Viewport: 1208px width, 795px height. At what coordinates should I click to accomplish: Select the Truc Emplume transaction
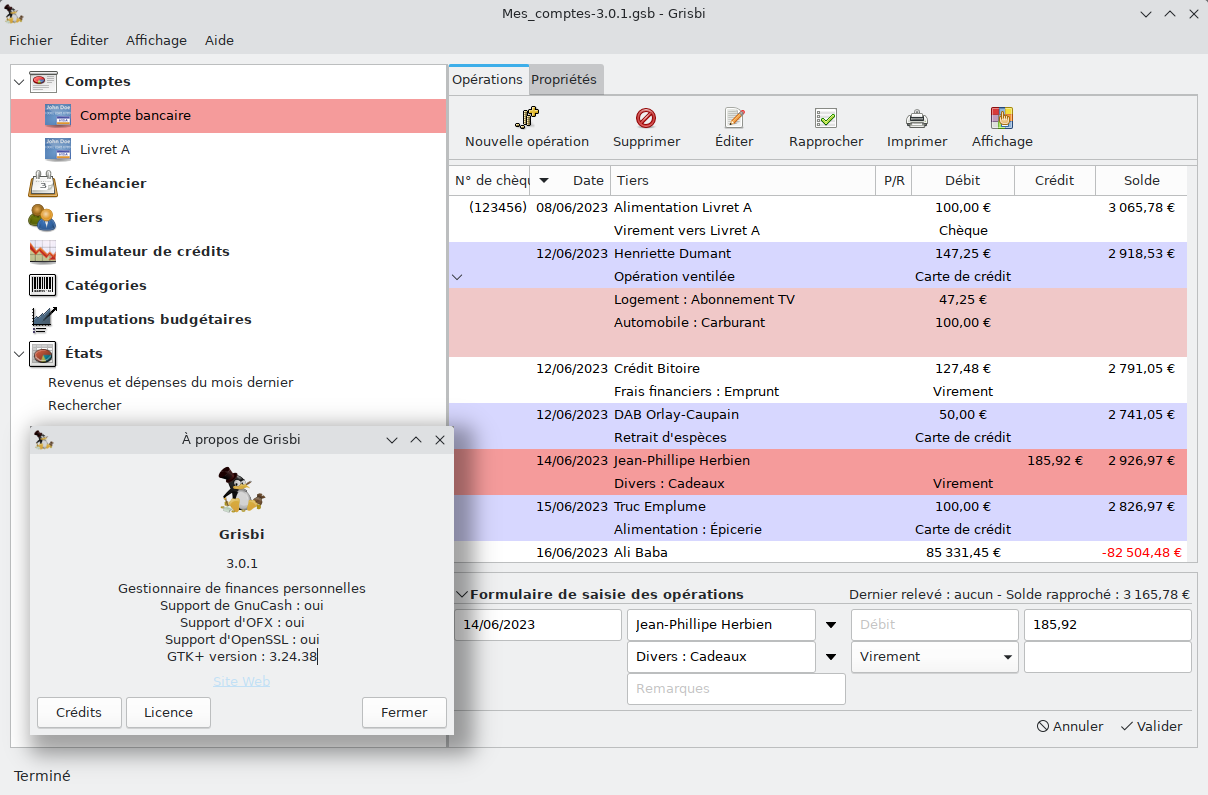818,518
